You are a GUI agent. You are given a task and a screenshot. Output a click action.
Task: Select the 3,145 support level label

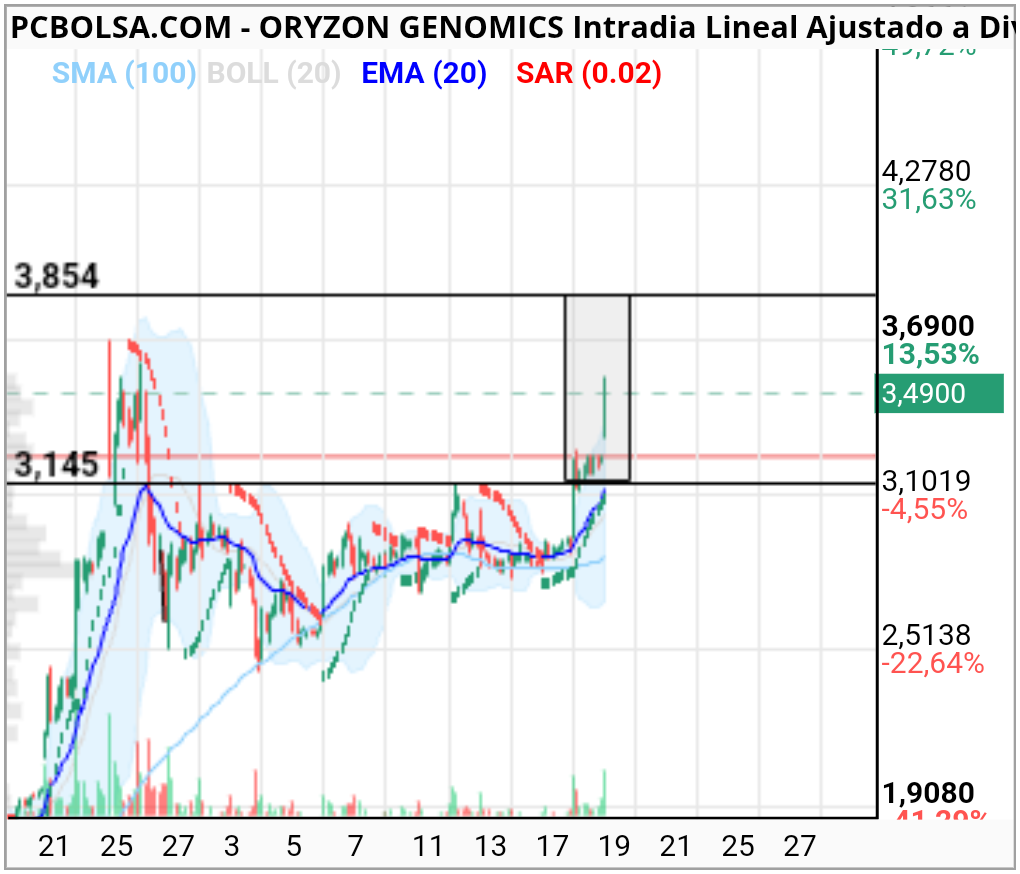click(x=57, y=464)
